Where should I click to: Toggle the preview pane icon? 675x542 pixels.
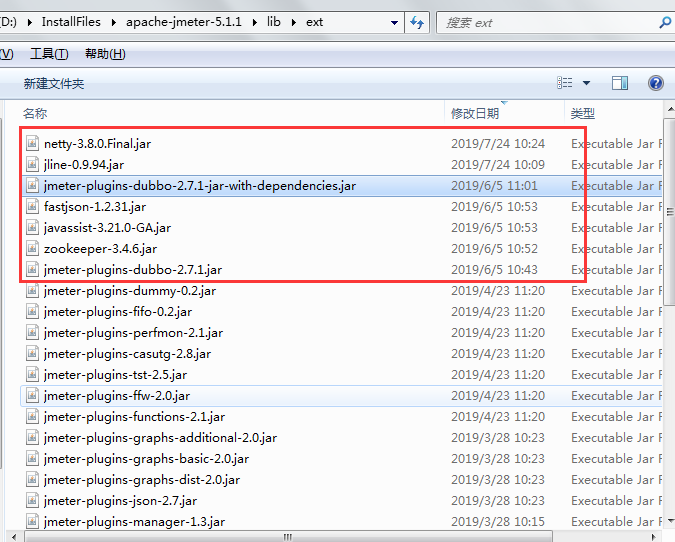pyautogui.click(x=620, y=83)
